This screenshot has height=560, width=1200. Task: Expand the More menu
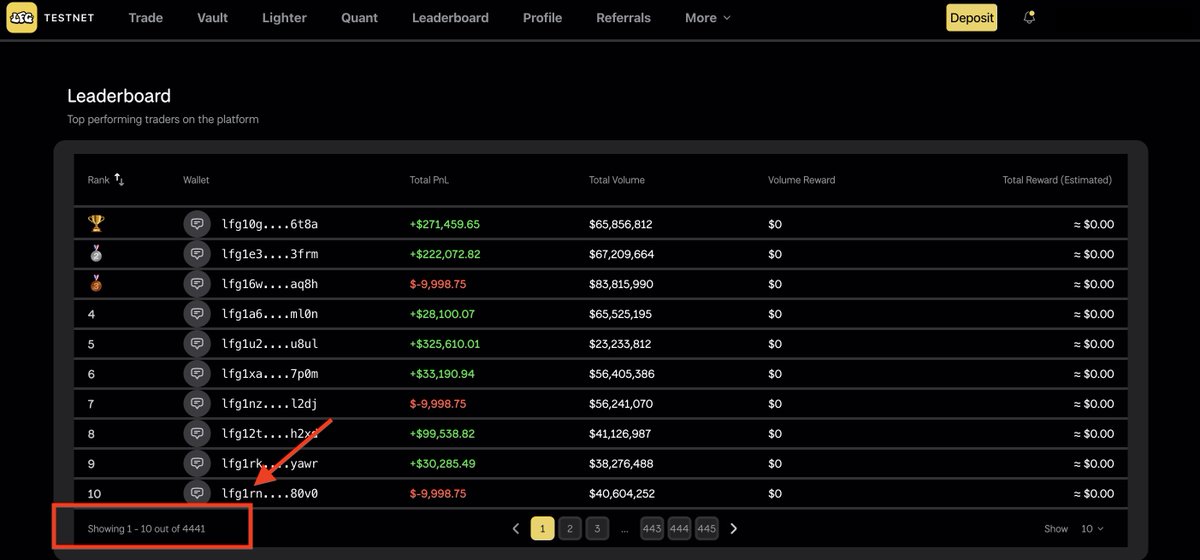pyautogui.click(x=708, y=18)
